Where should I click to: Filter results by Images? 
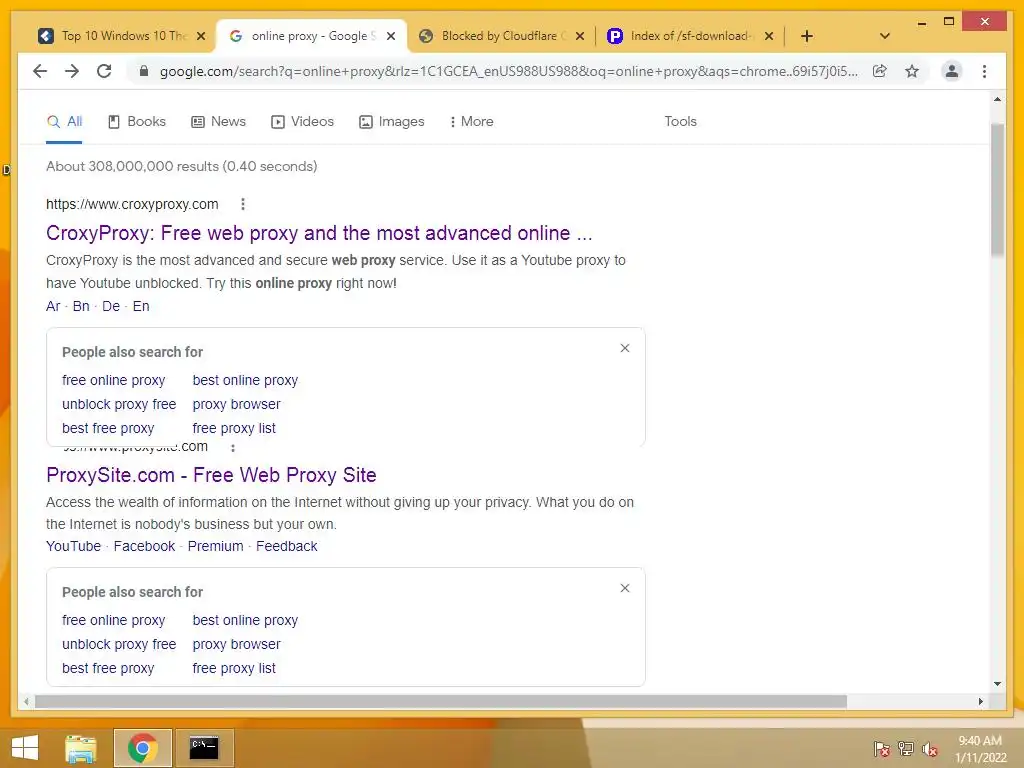point(392,121)
